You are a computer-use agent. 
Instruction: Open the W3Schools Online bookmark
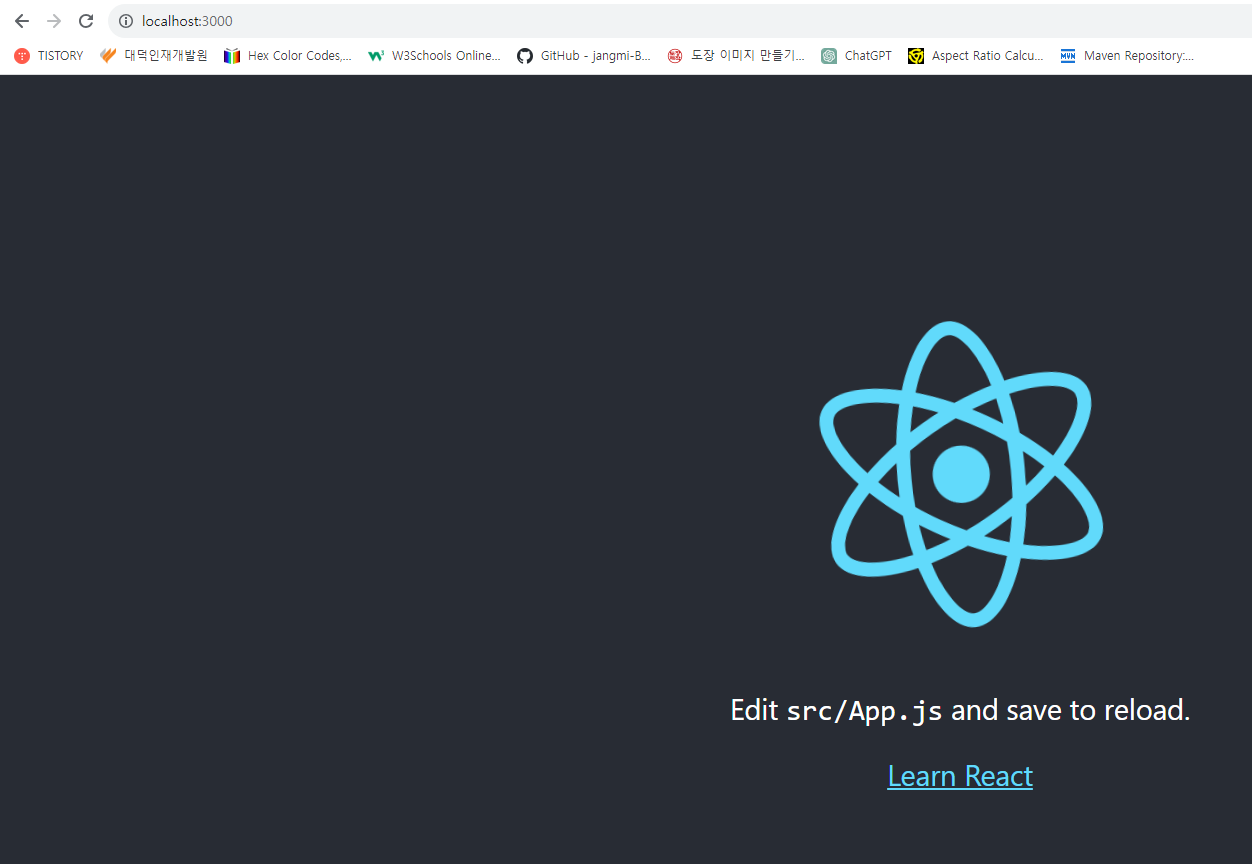tap(434, 56)
